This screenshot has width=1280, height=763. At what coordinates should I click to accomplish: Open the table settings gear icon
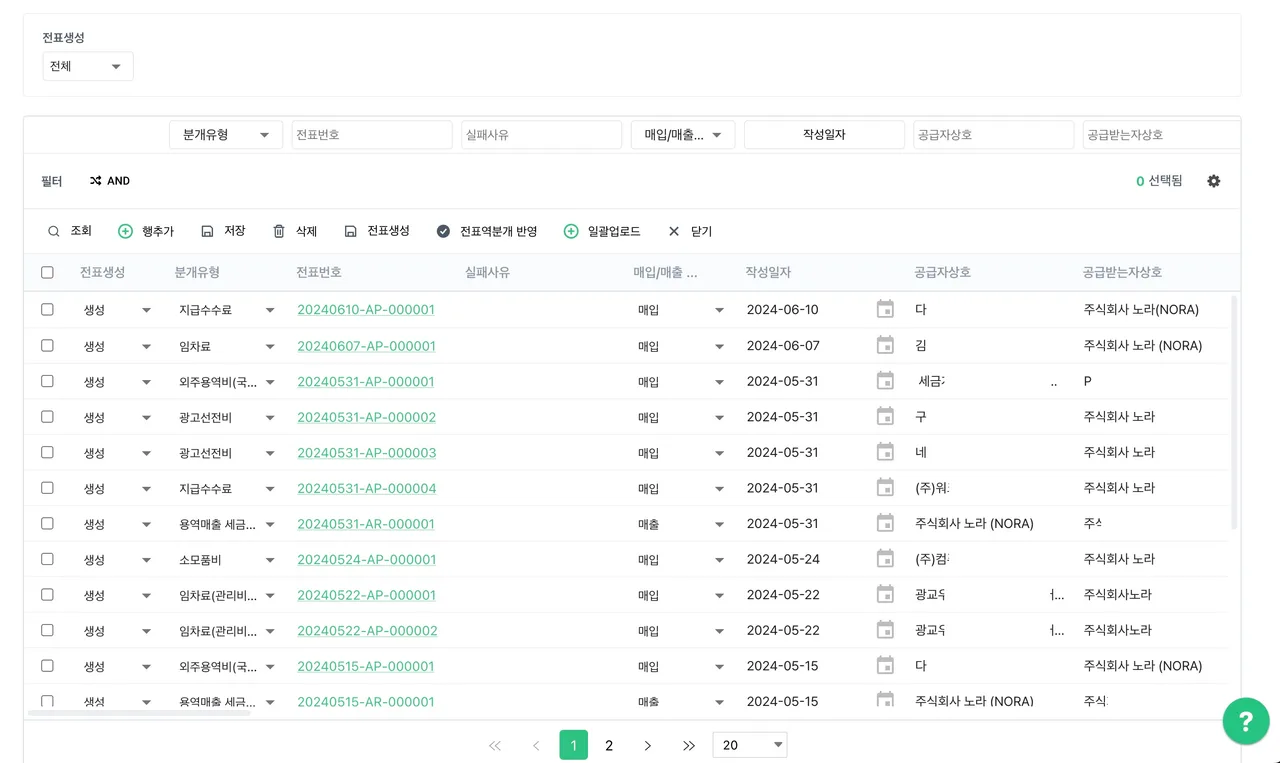1213,181
